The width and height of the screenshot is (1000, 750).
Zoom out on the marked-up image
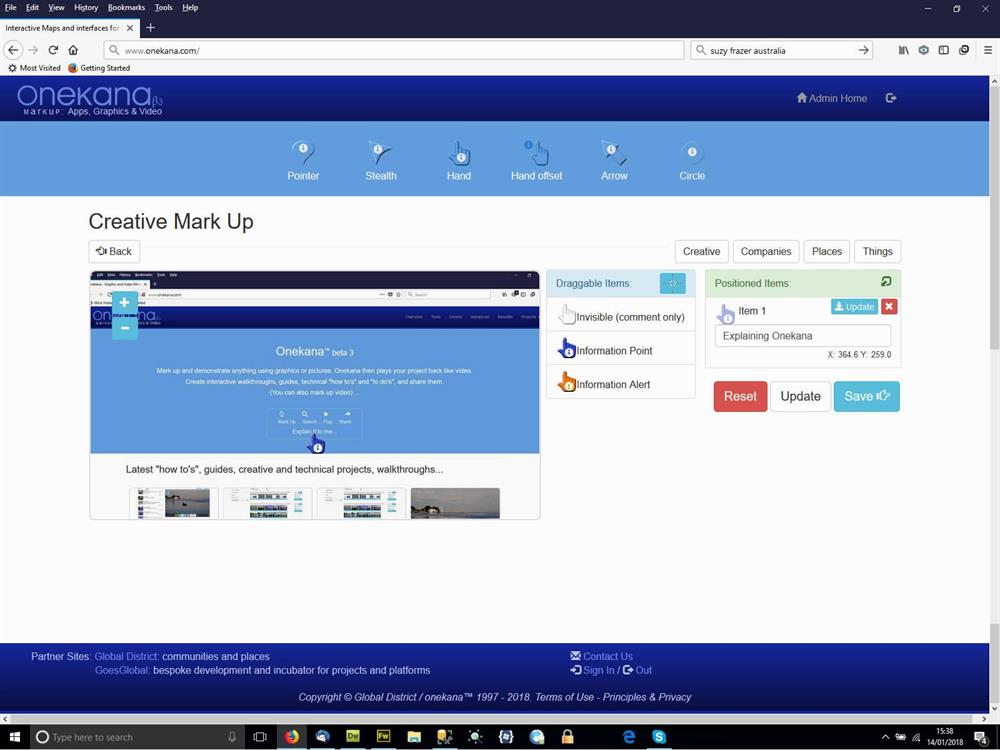tap(125, 328)
